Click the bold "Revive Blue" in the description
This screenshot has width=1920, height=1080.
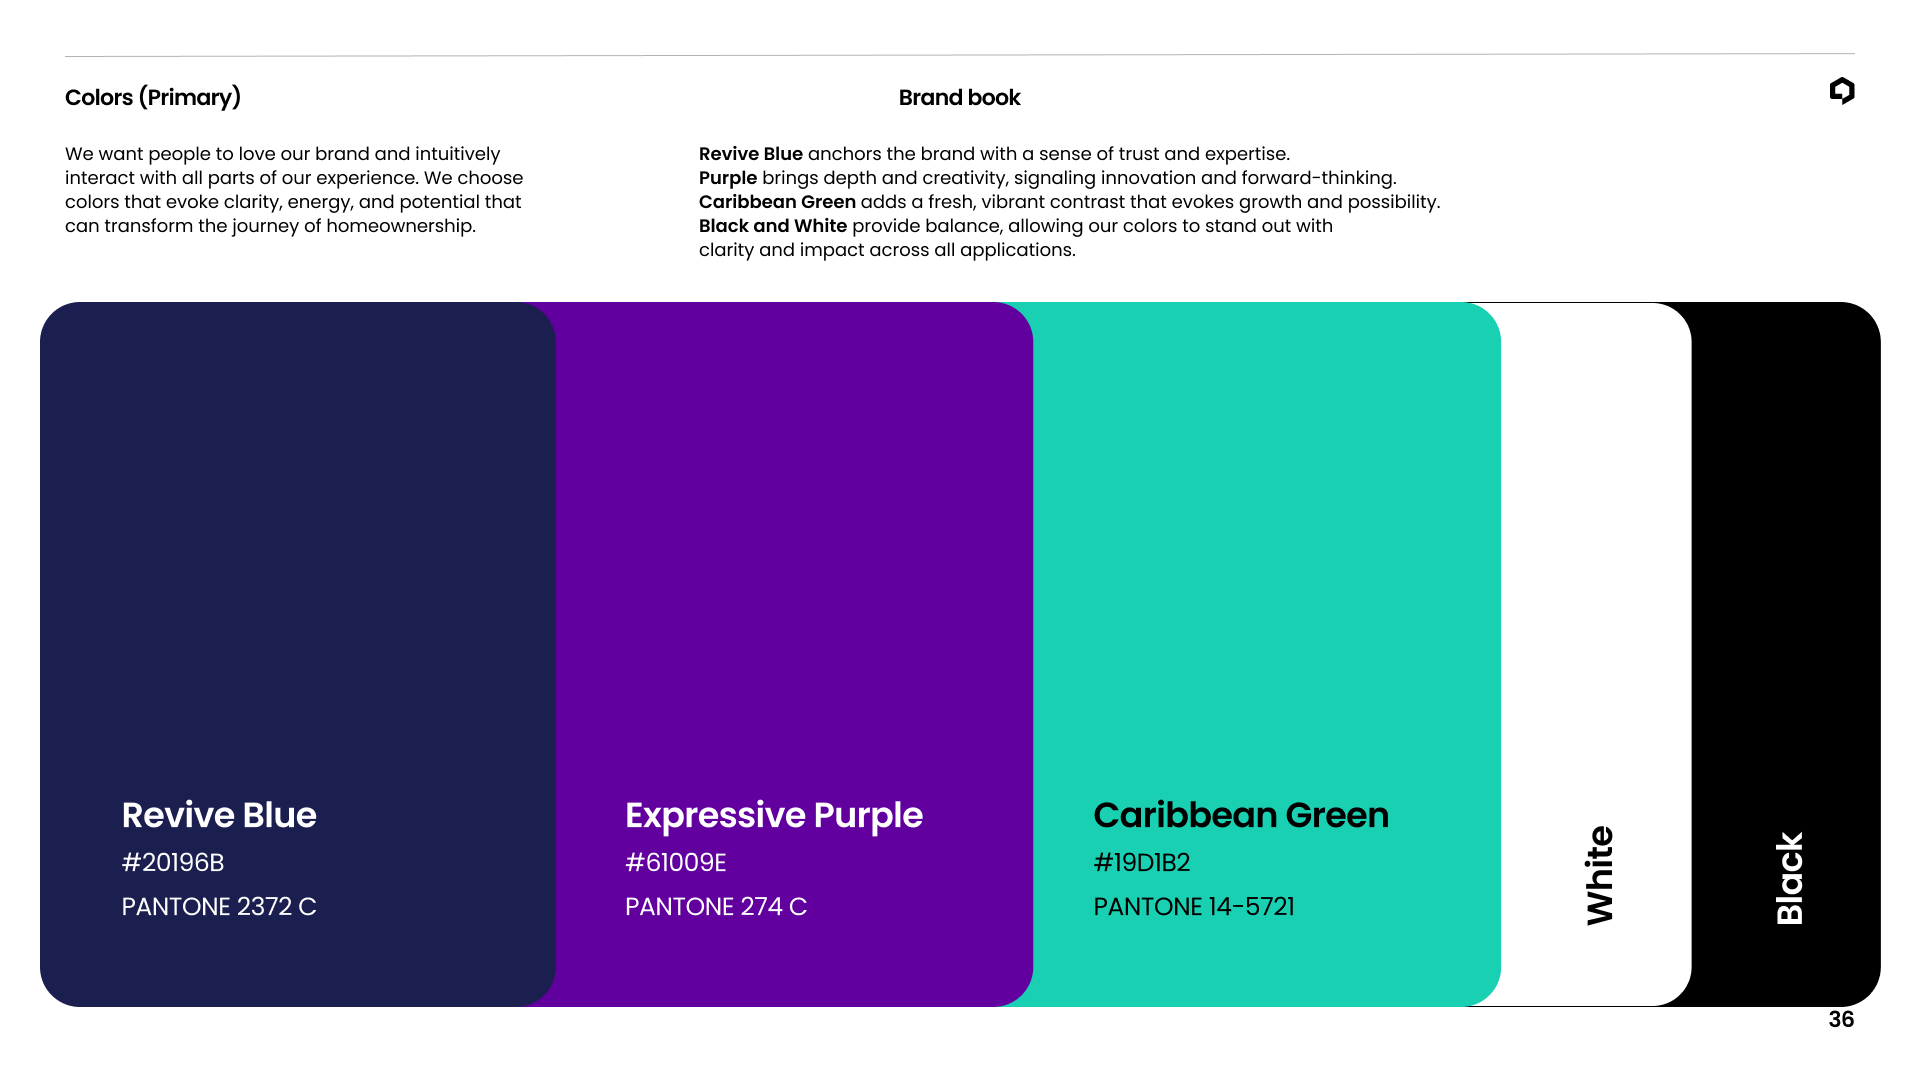(751, 154)
